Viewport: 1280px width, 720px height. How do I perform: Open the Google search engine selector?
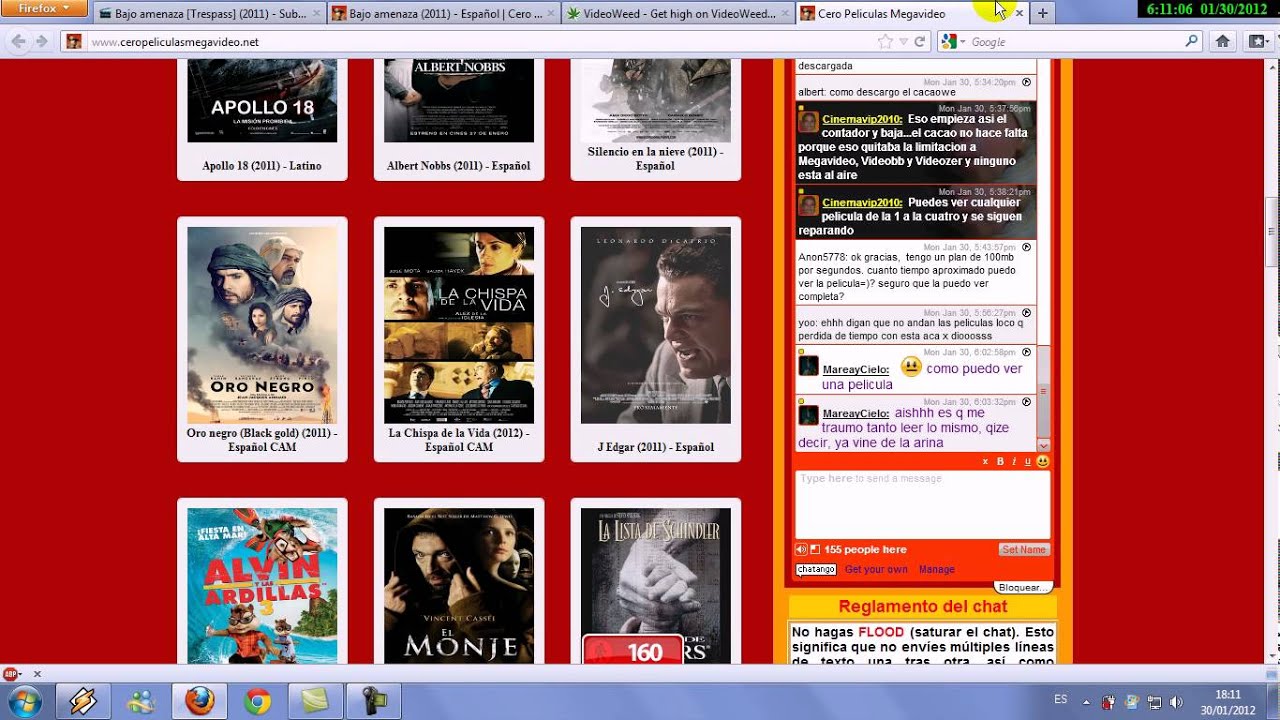pos(952,42)
